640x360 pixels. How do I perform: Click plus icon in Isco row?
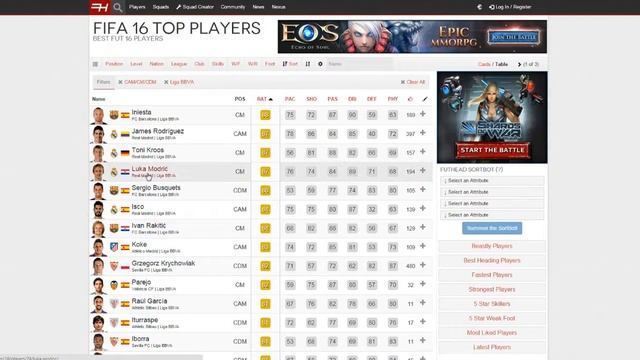423,208
